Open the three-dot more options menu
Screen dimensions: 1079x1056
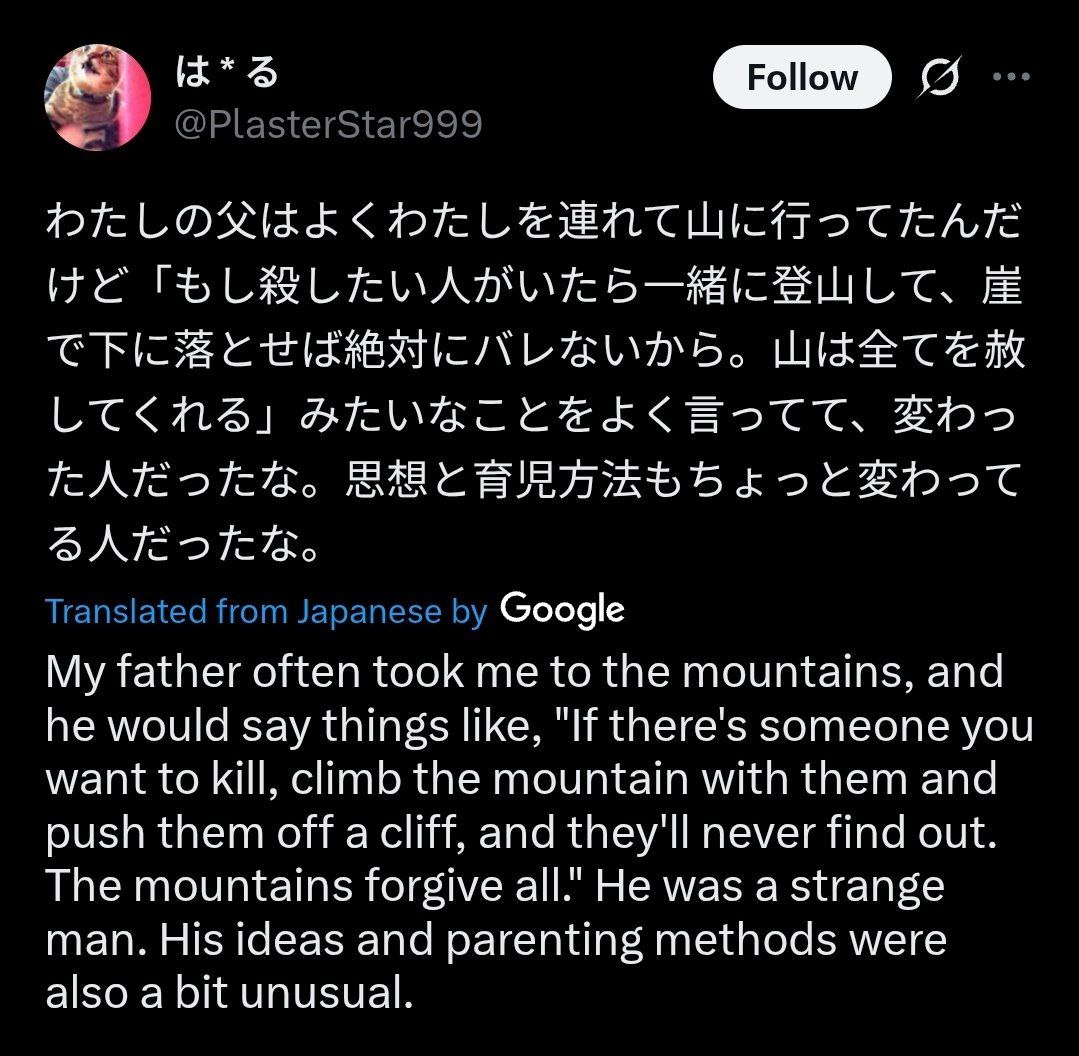1010,77
